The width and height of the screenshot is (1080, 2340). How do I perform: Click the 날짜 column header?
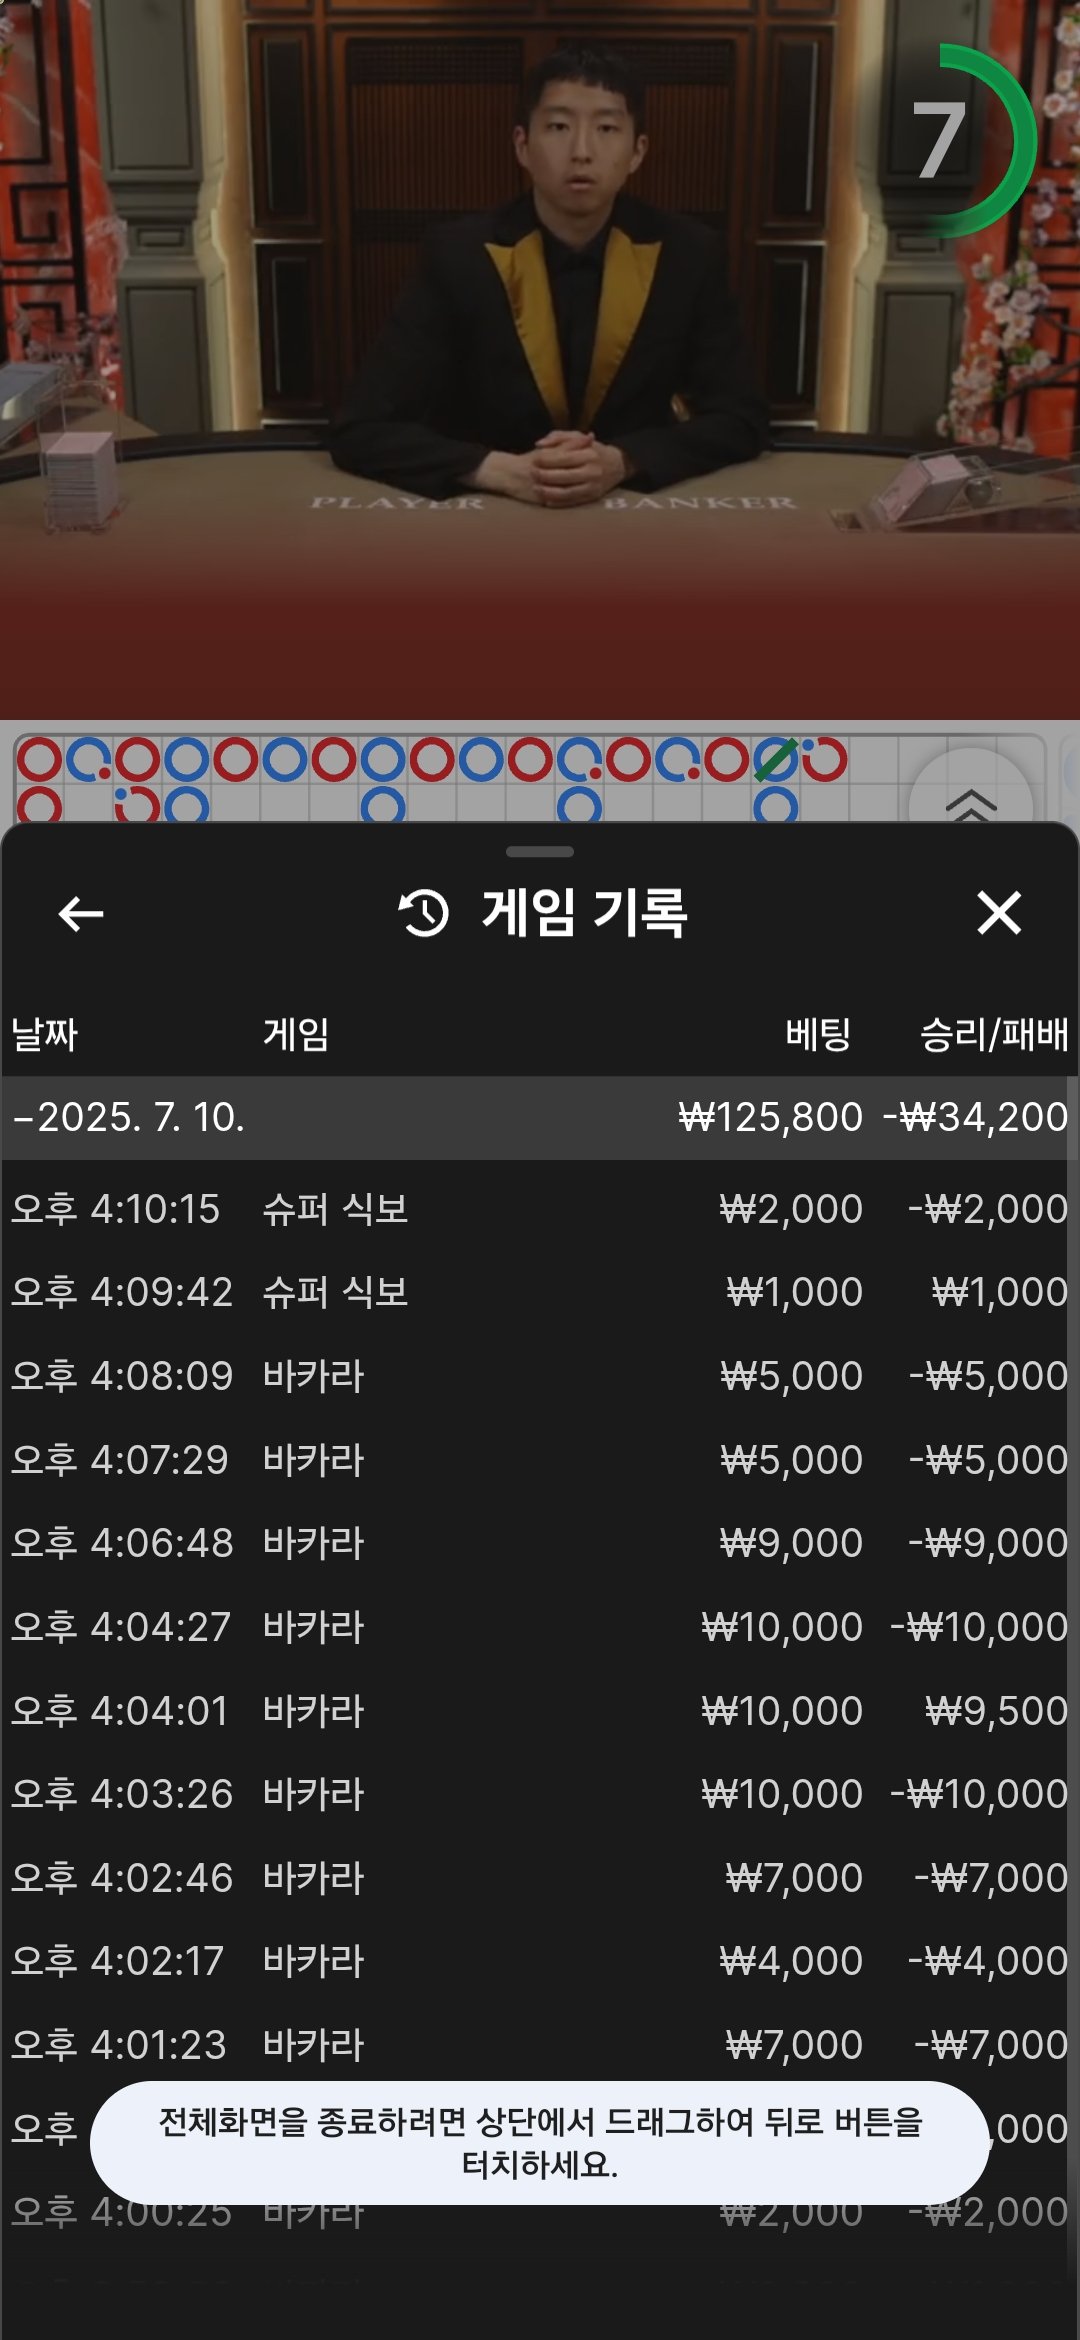pyautogui.click(x=45, y=1034)
